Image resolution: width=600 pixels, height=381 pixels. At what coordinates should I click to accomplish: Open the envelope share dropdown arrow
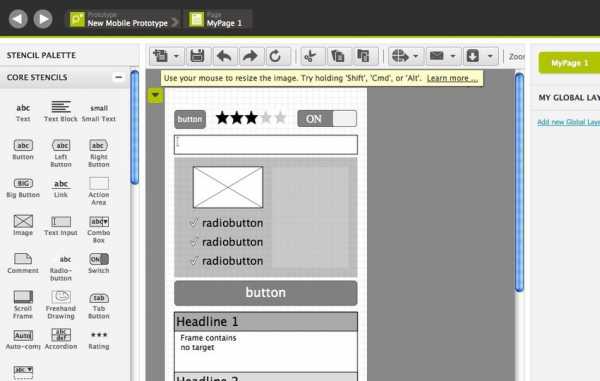pyautogui.click(x=453, y=56)
